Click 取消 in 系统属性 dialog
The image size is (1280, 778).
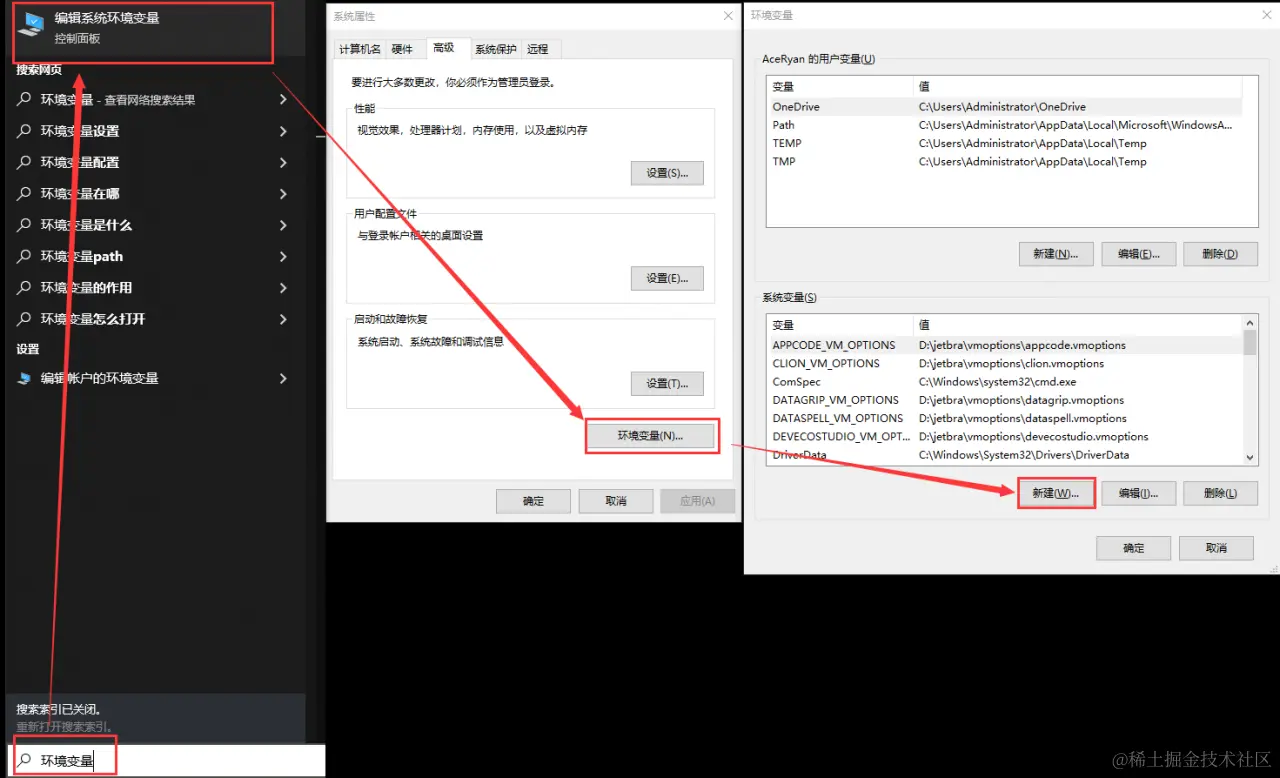[616, 501]
